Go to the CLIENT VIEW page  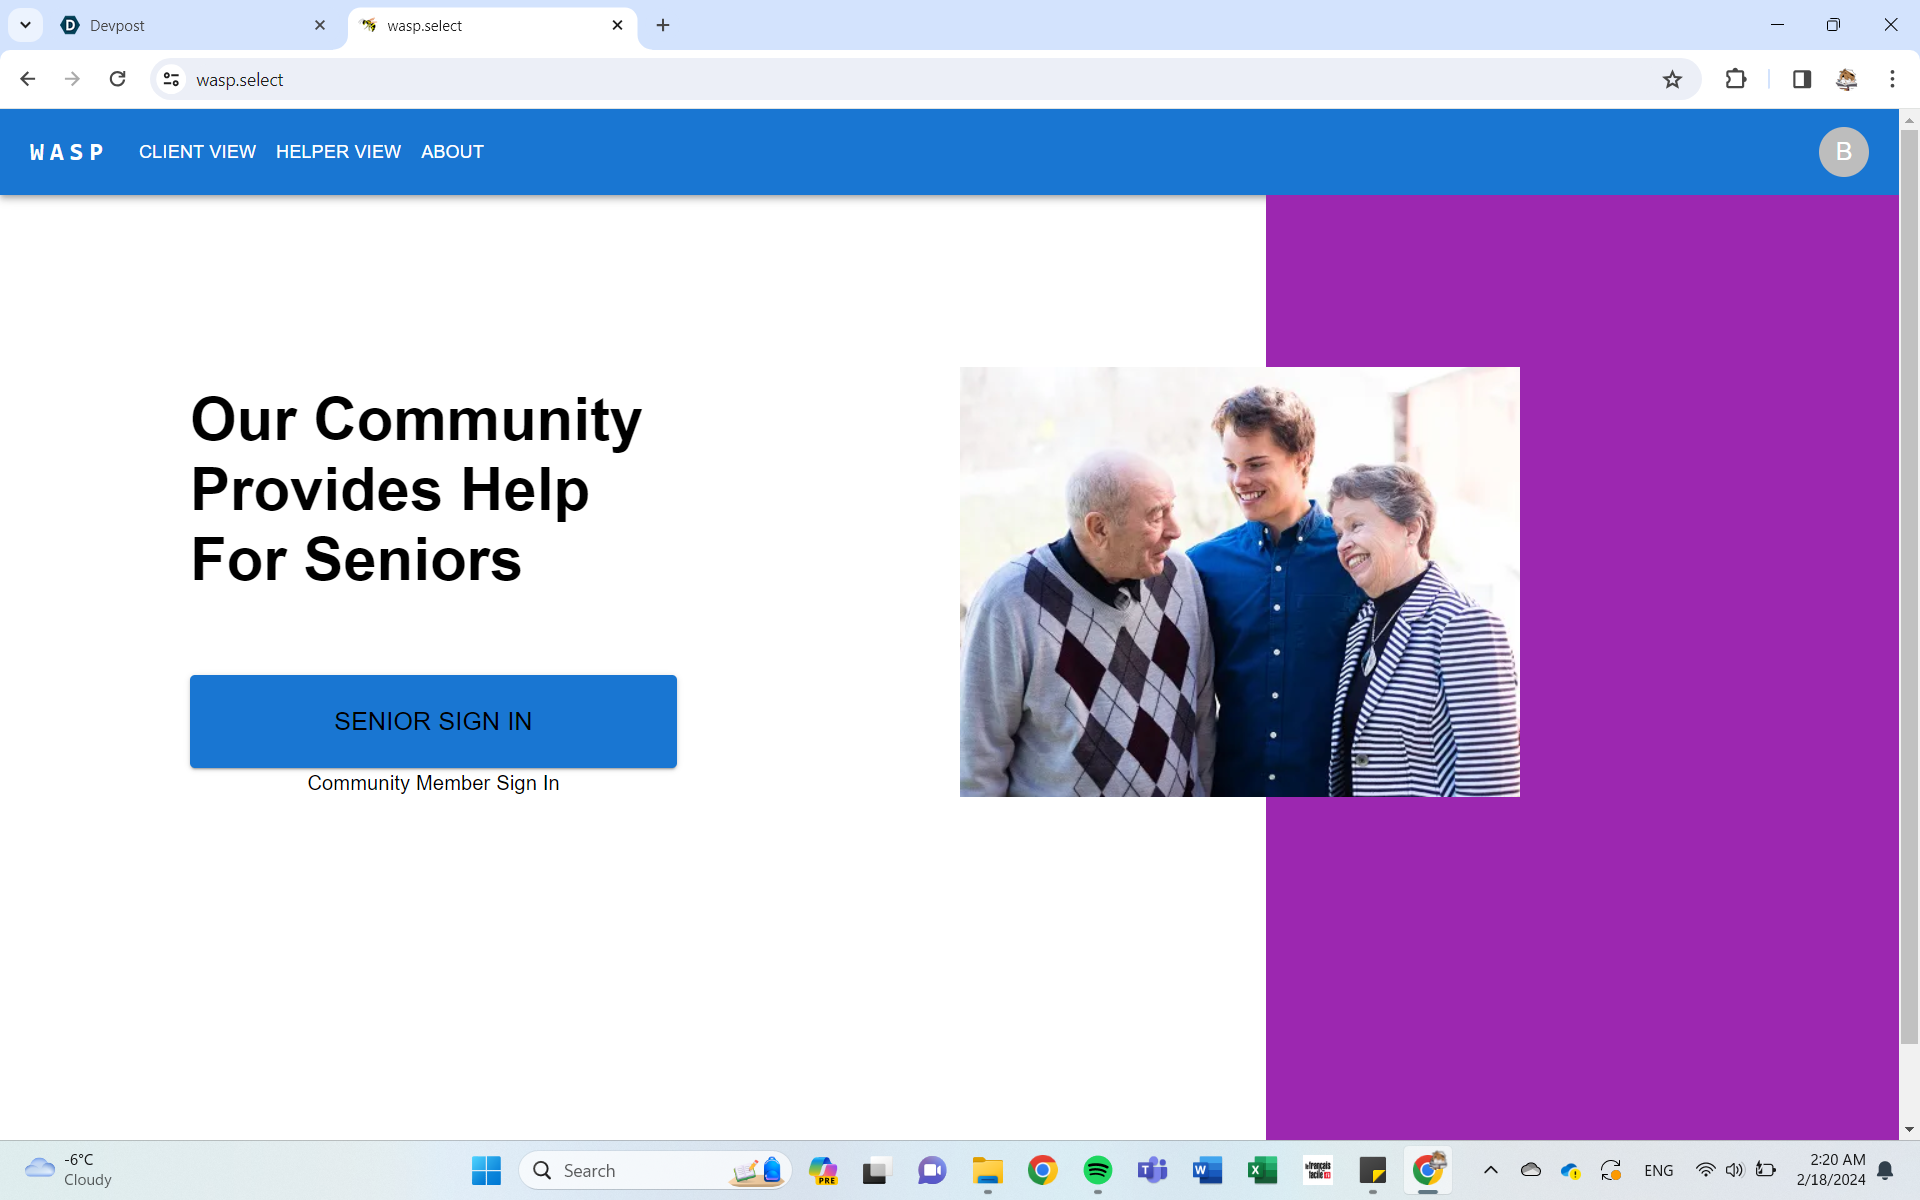197,152
